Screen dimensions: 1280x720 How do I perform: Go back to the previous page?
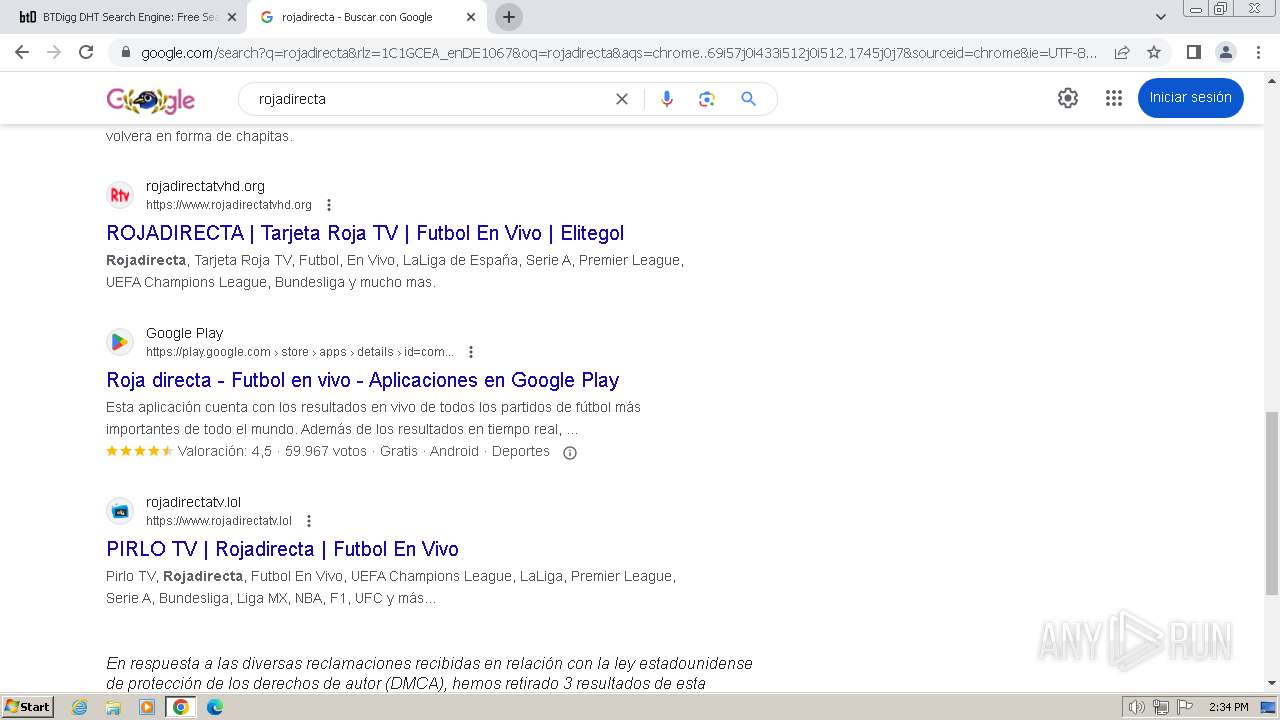(22, 52)
